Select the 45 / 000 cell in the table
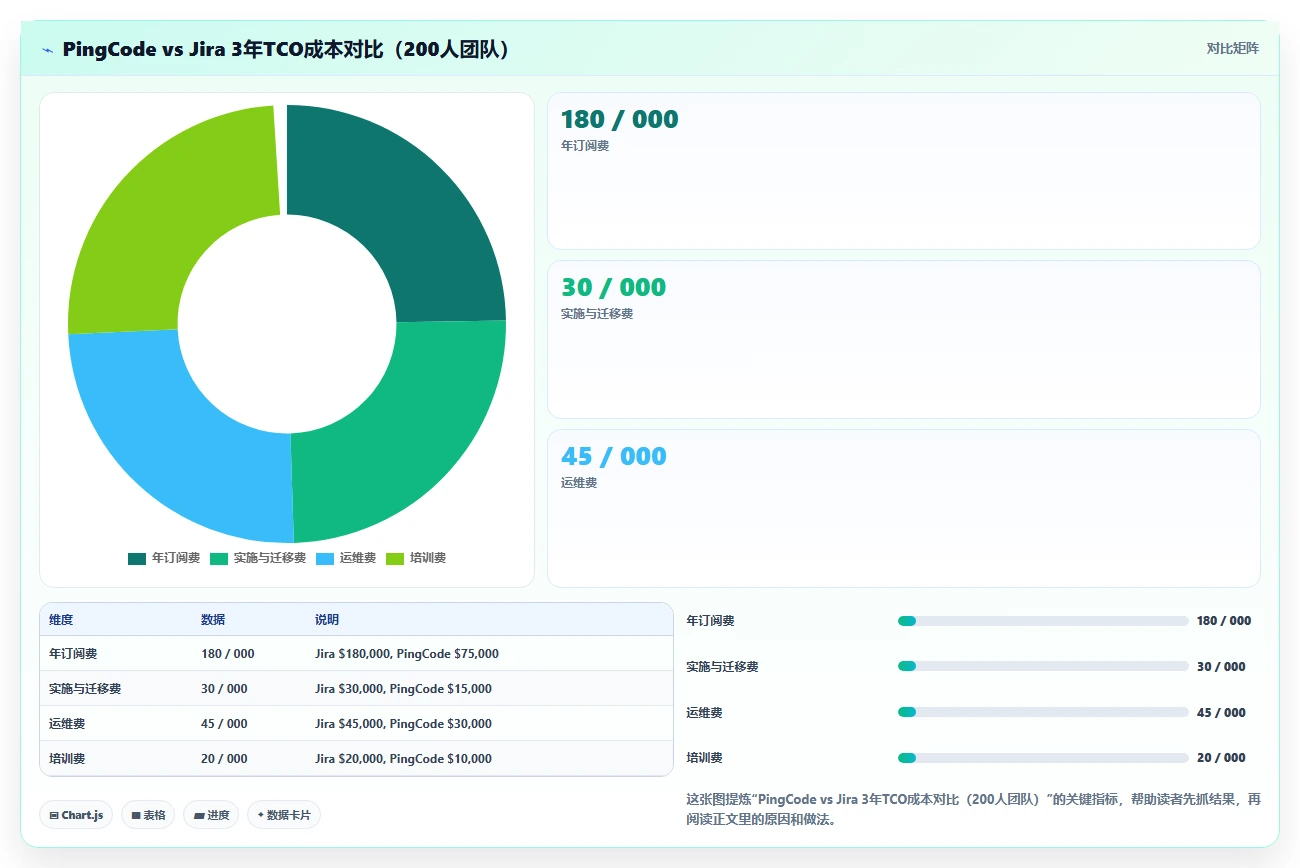Screen dimensions: 1300x868 (224, 724)
